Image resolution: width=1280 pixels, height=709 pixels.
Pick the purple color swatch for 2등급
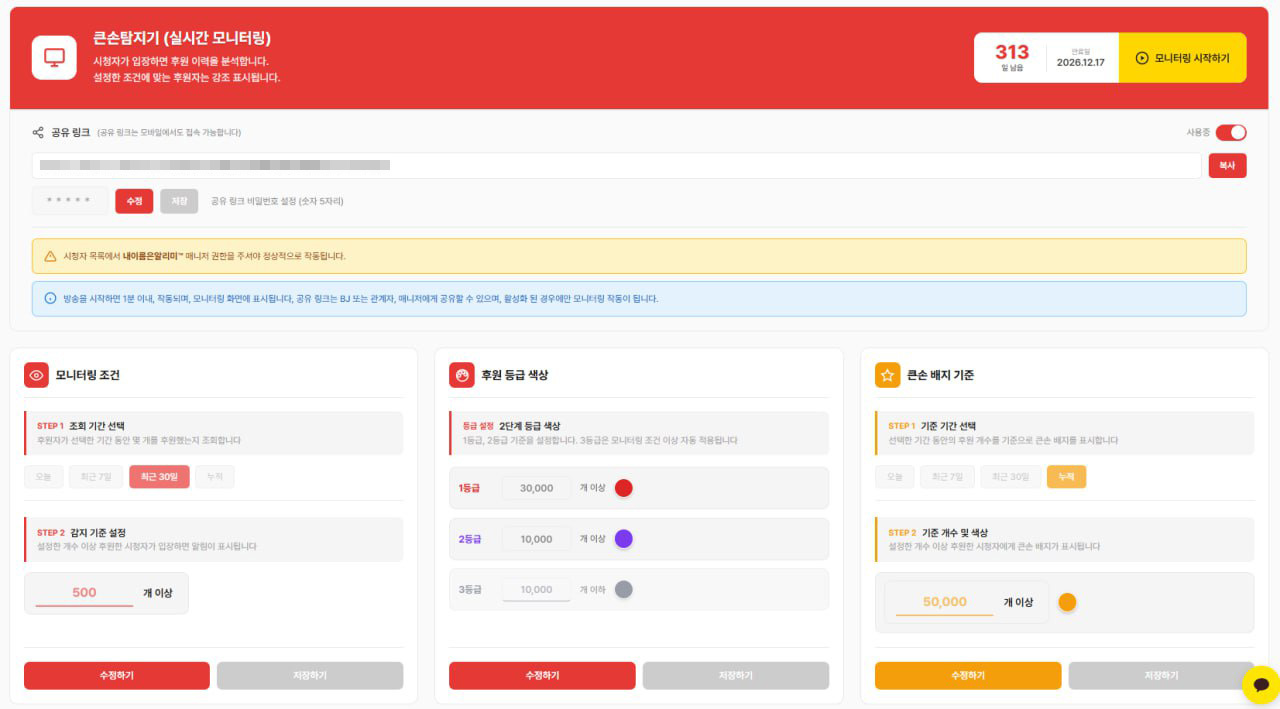(x=624, y=539)
